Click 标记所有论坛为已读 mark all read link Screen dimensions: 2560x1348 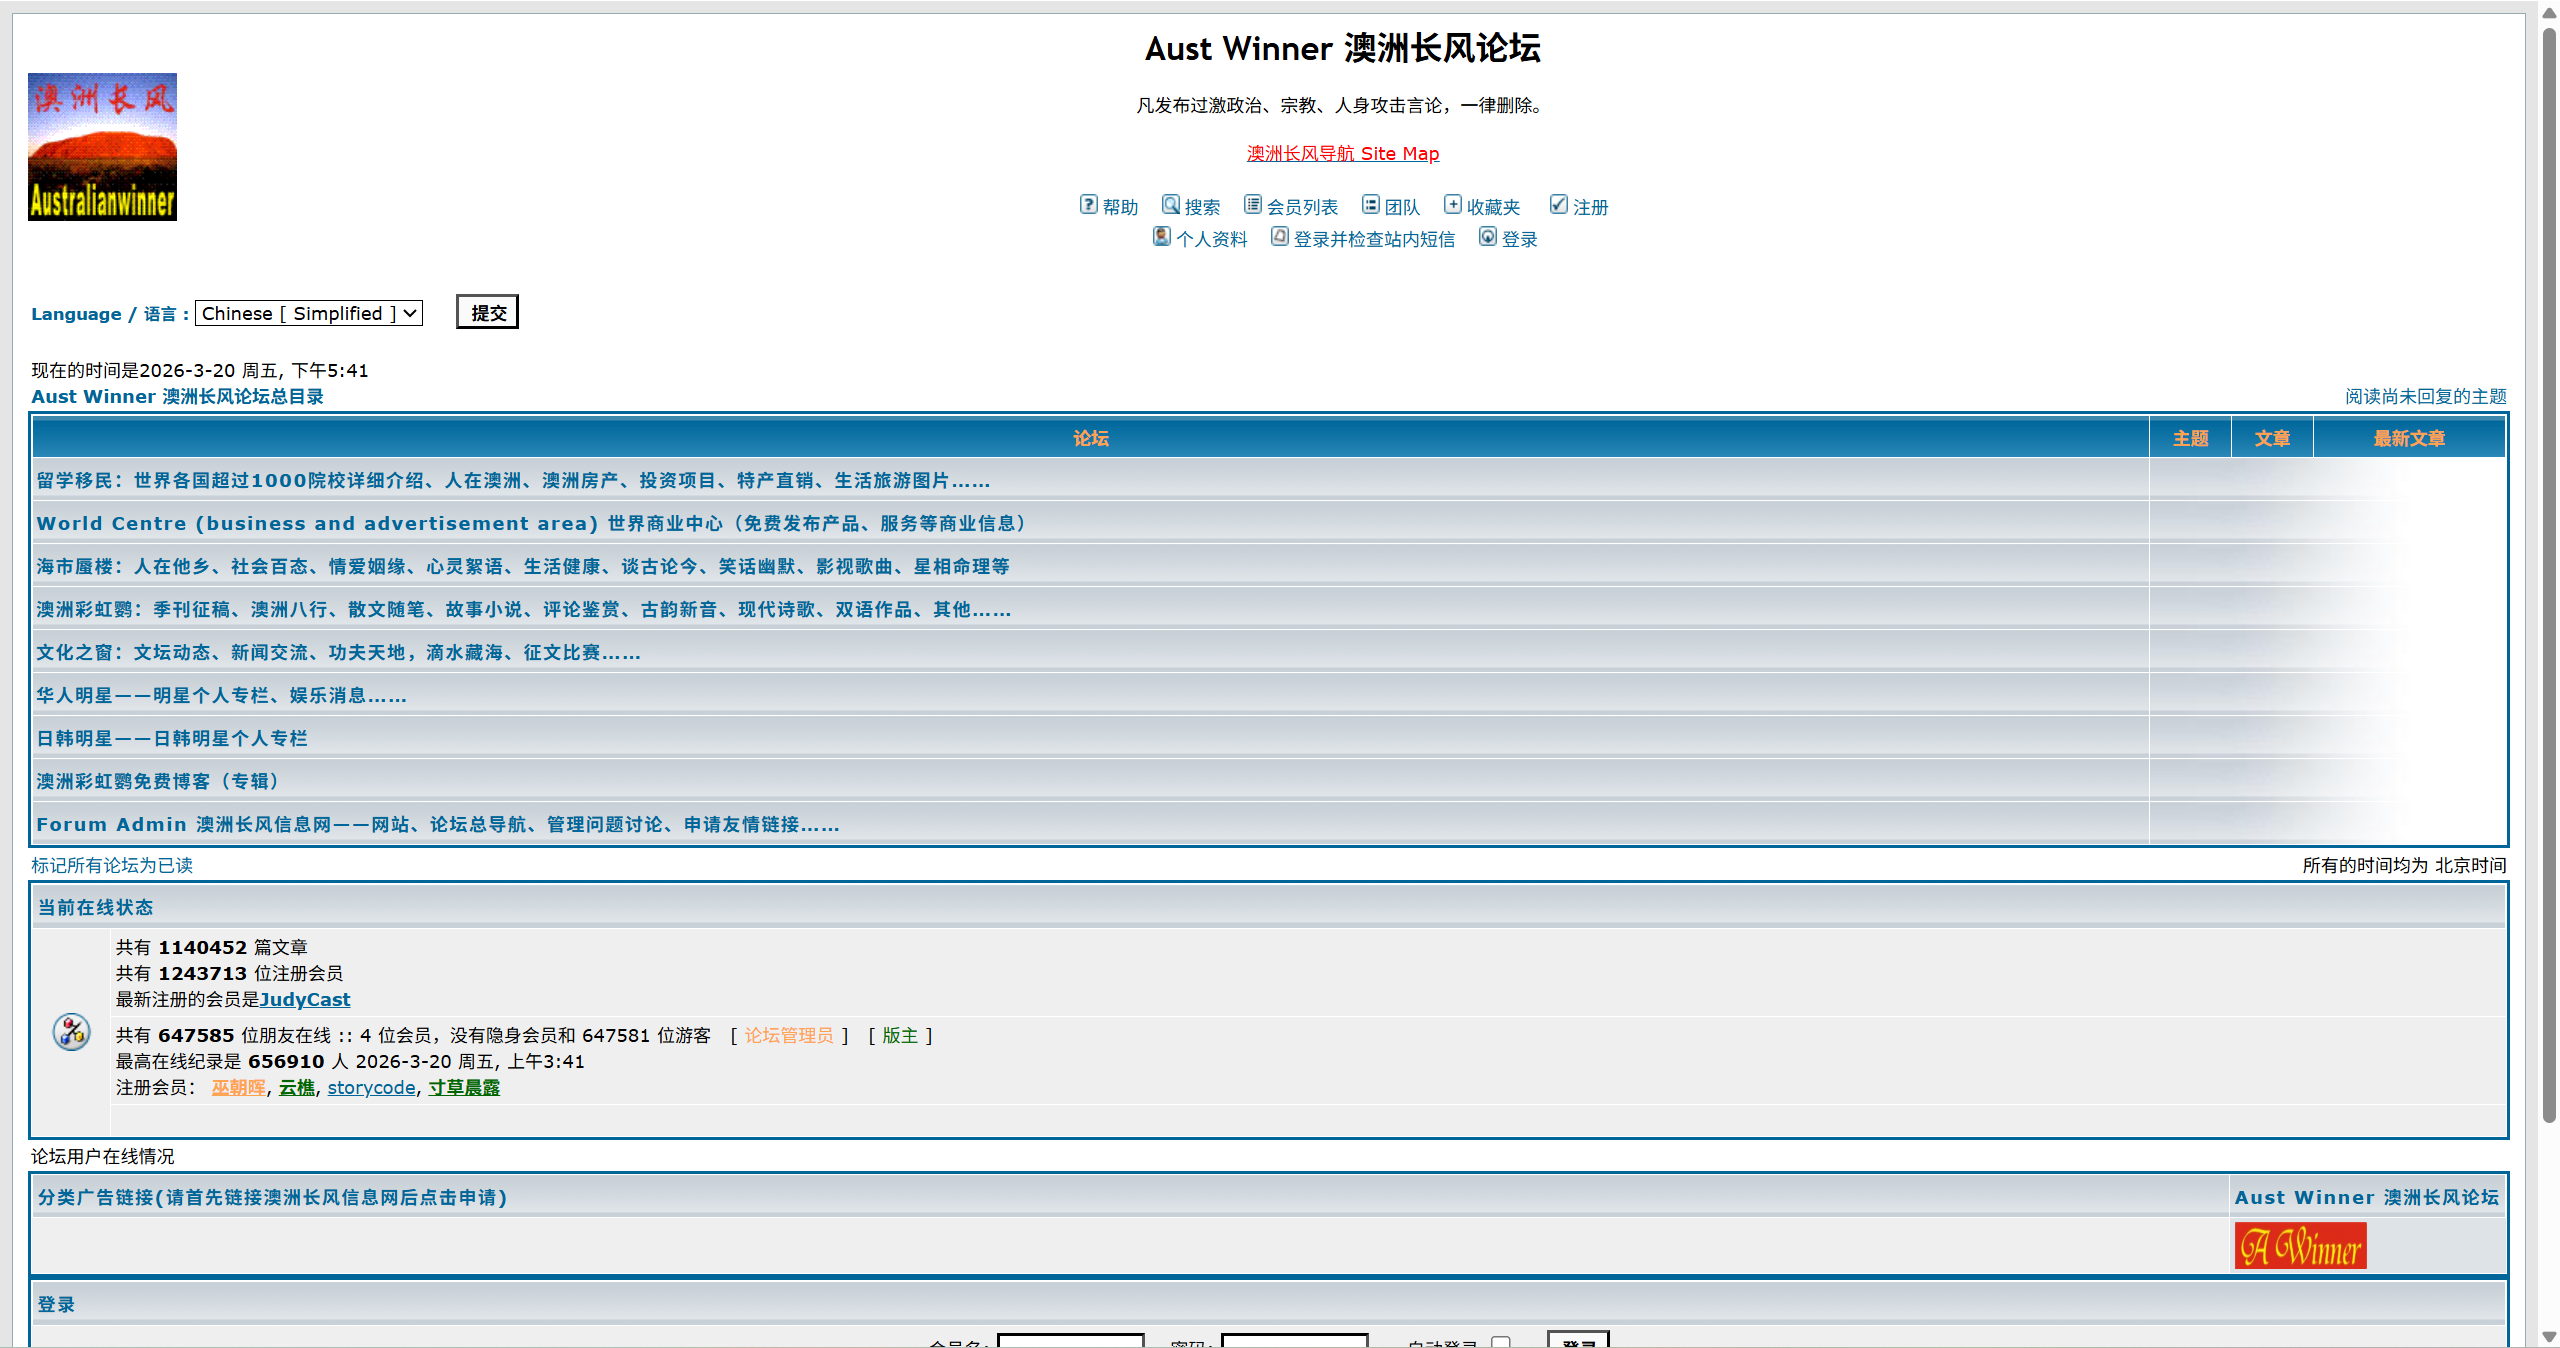[x=112, y=865]
